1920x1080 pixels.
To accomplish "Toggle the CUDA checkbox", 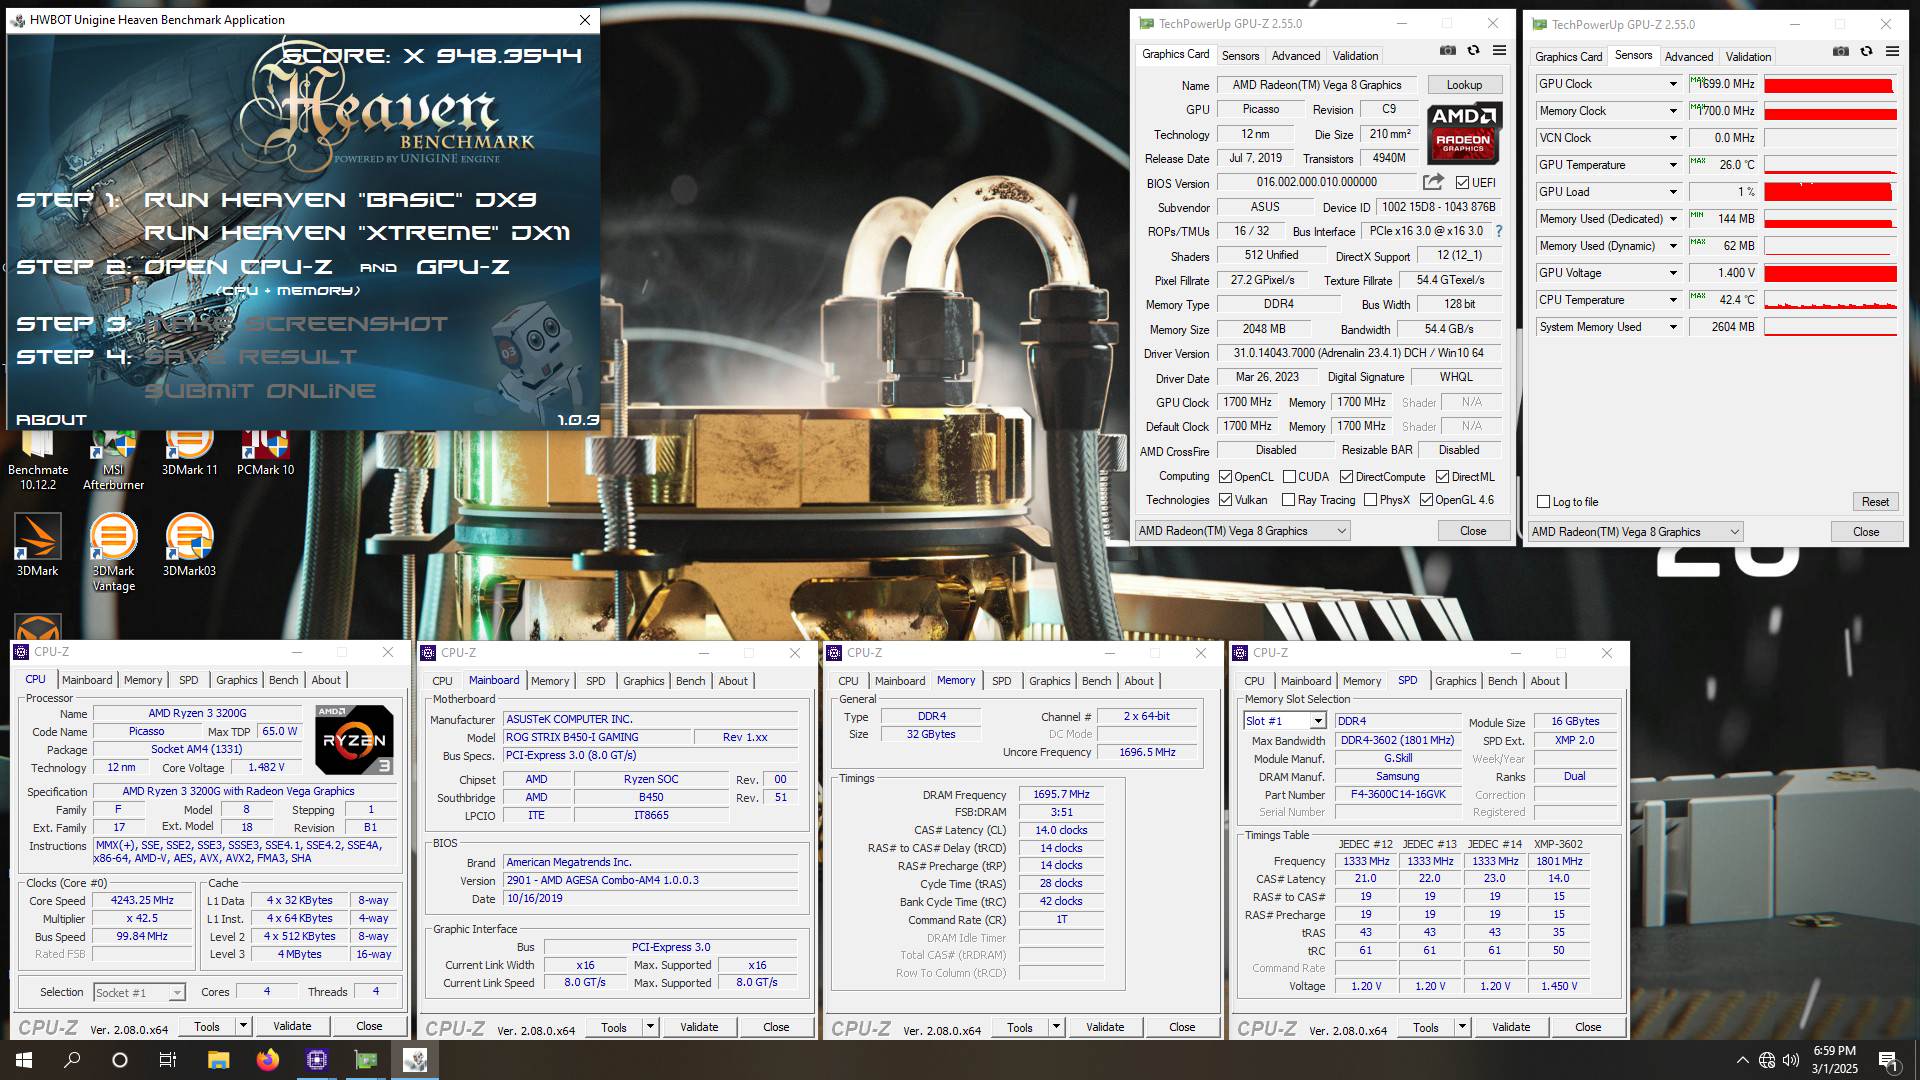I will (x=1289, y=477).
